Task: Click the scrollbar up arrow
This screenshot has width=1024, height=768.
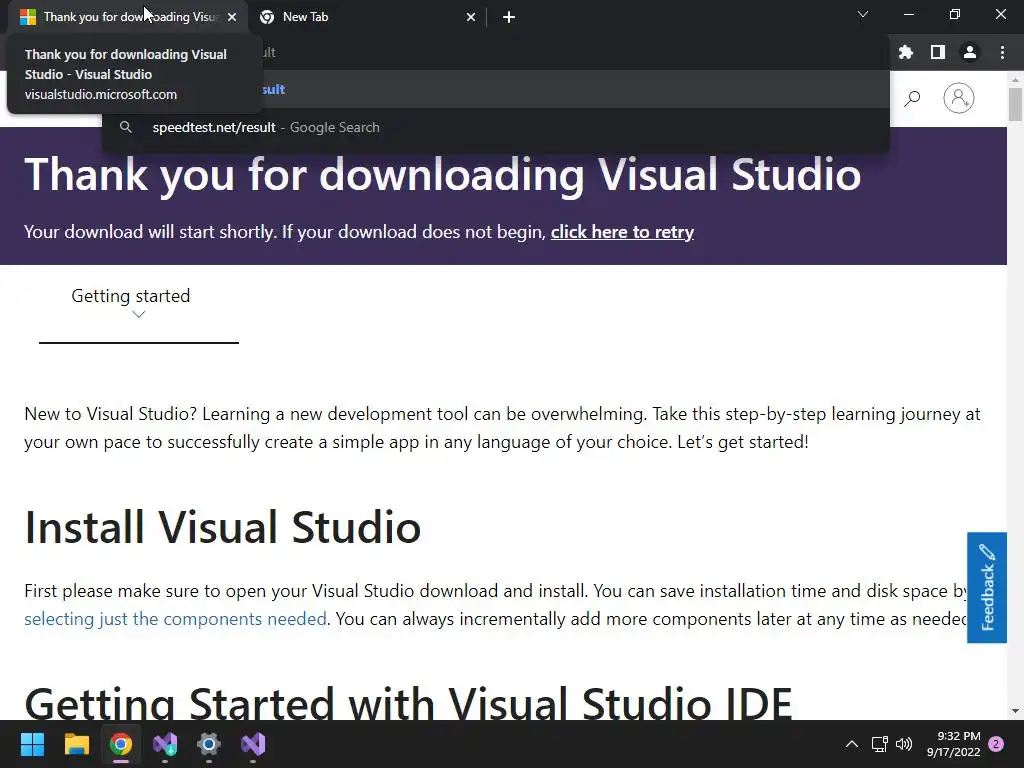Action: click(x=1015, y=79)
